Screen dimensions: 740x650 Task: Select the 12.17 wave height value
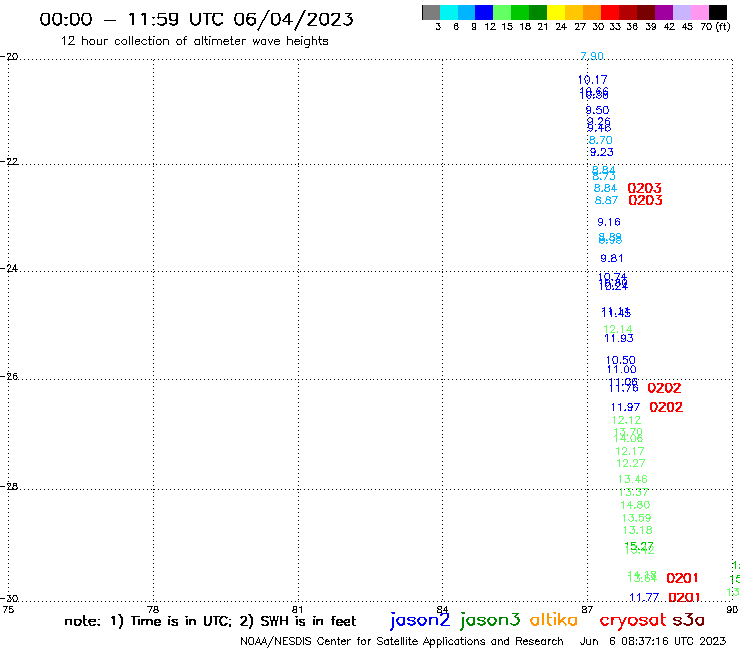[630, 451]
